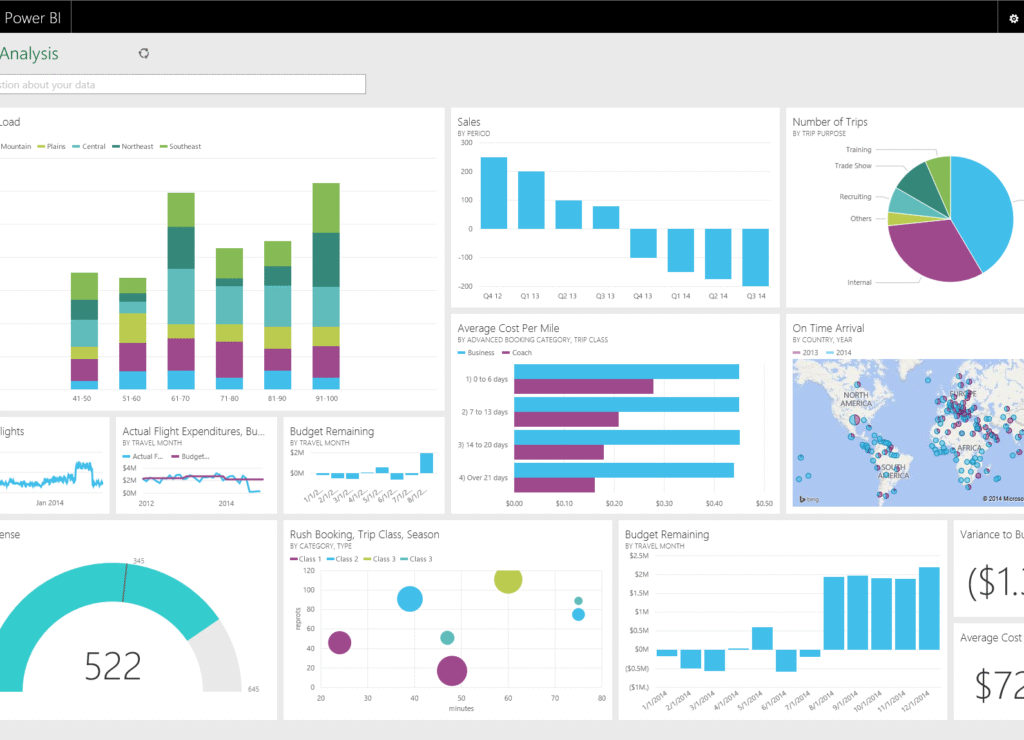This screenshot has width=1024, height=740.
Task: Open the Average Cost Per Mile title
Action: tap(508, 329)
